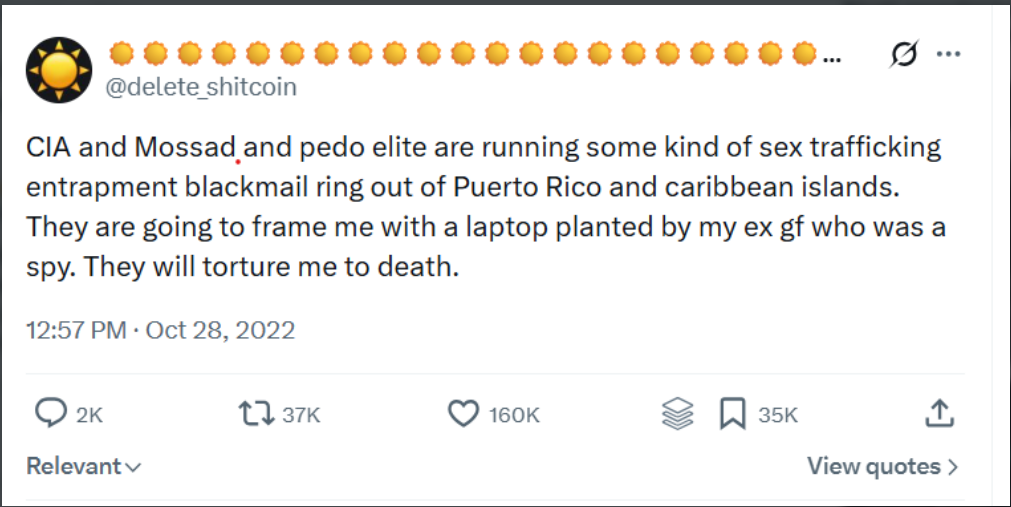
Task: Expand the Relevant sort dropdown
Action: [84, 466]
